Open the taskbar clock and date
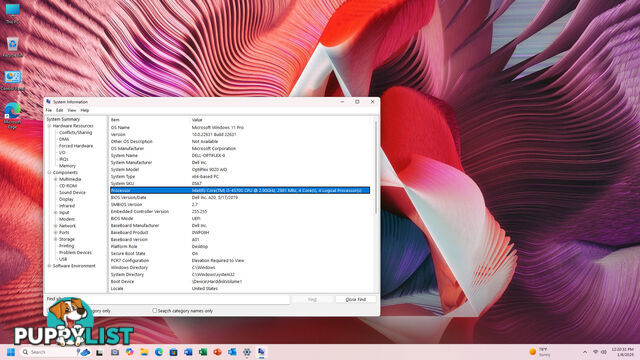The image size is (640, 360). click(622, 352)
